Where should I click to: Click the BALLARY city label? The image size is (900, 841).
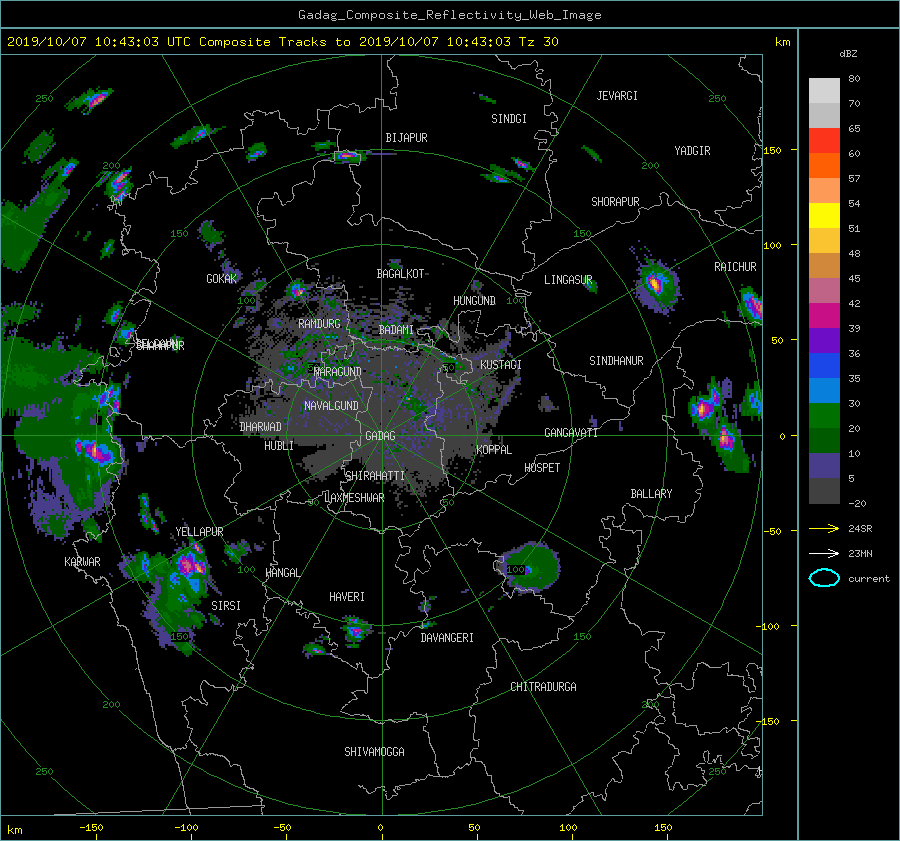click(x=651, y=494)
